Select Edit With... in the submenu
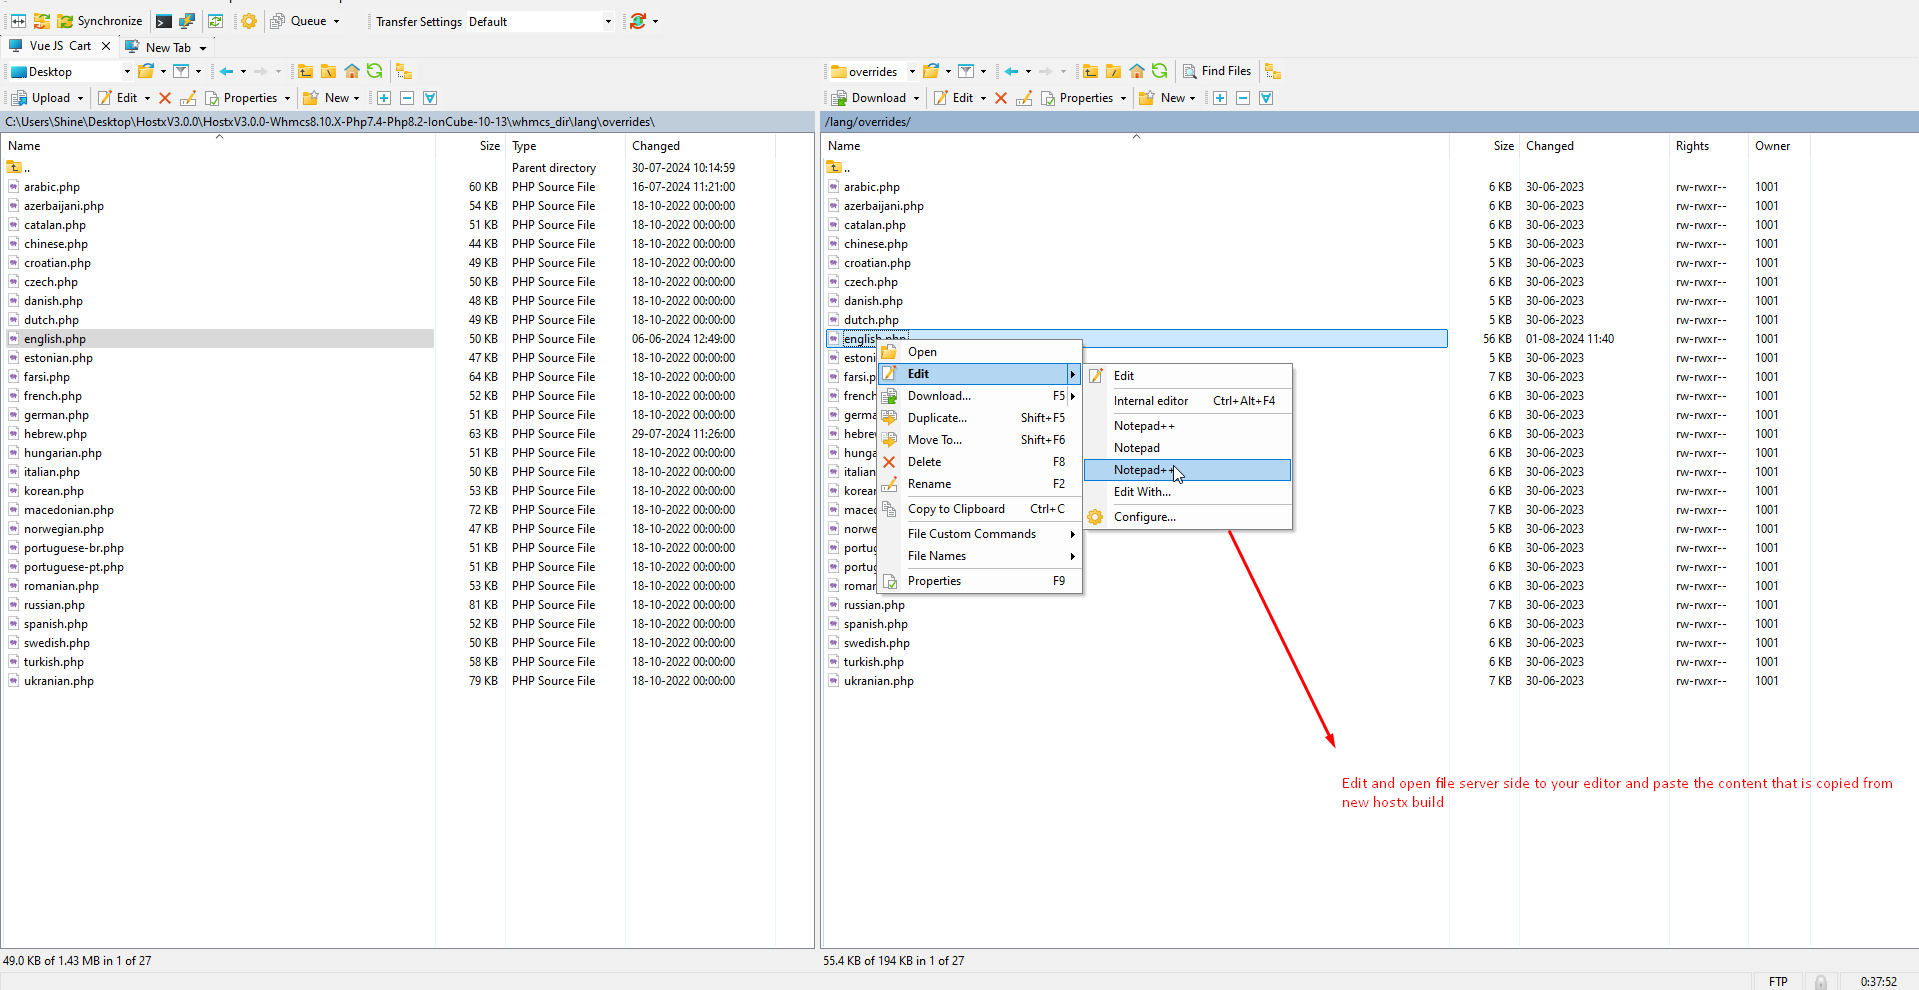 click(x=1142, y=492)
